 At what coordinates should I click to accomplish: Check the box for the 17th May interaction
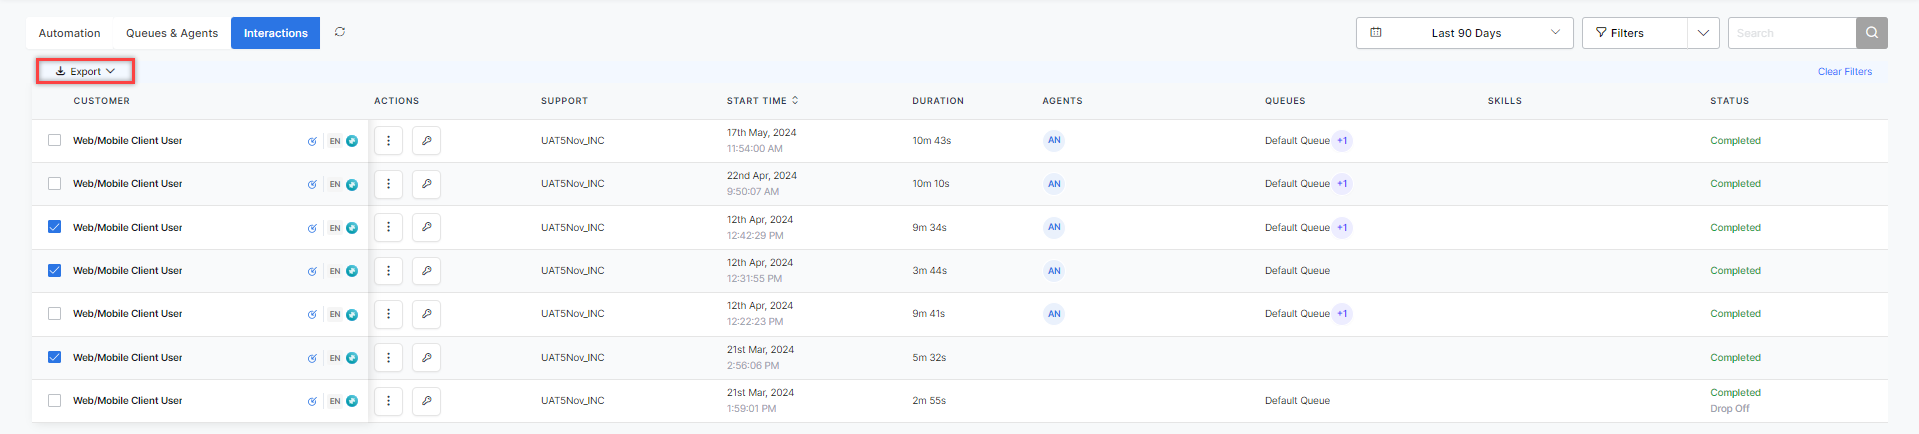(55, 141)
